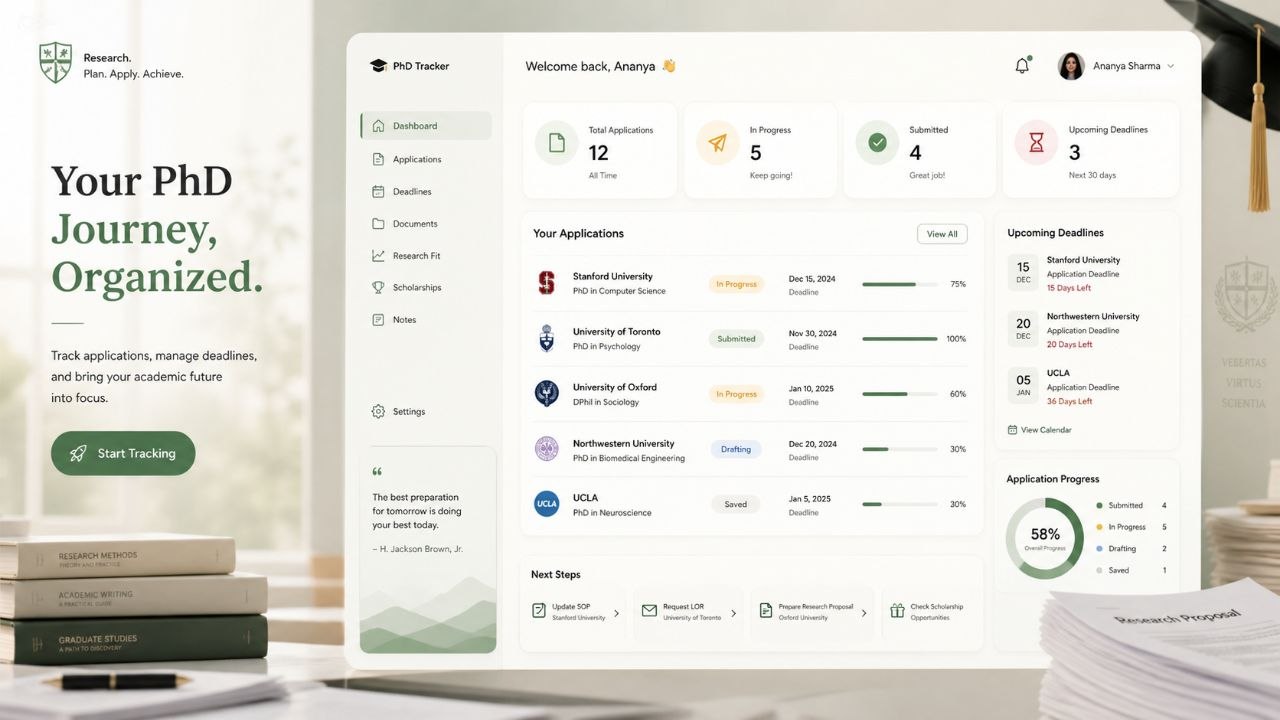This screenshot has height=720, width=1280.
Task: Click the Total Applications document icon
Action: click(556, 143)
